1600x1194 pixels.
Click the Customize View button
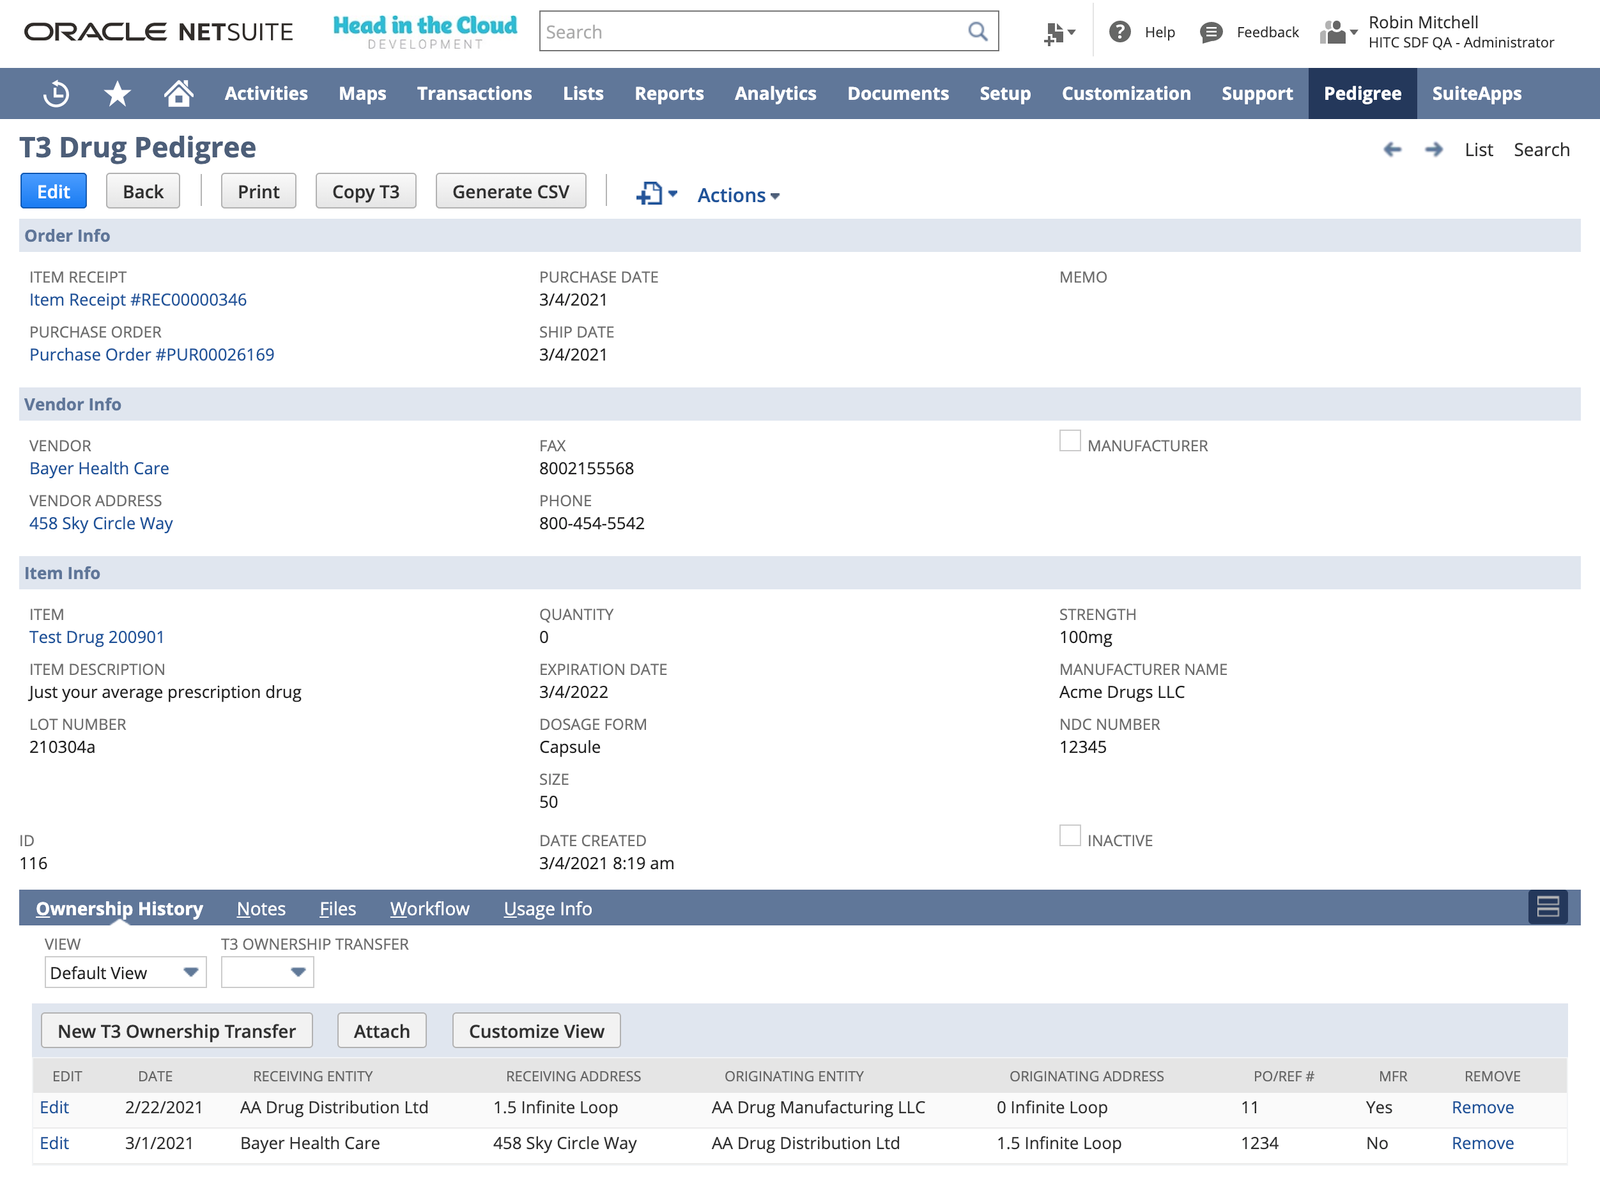537,1031
